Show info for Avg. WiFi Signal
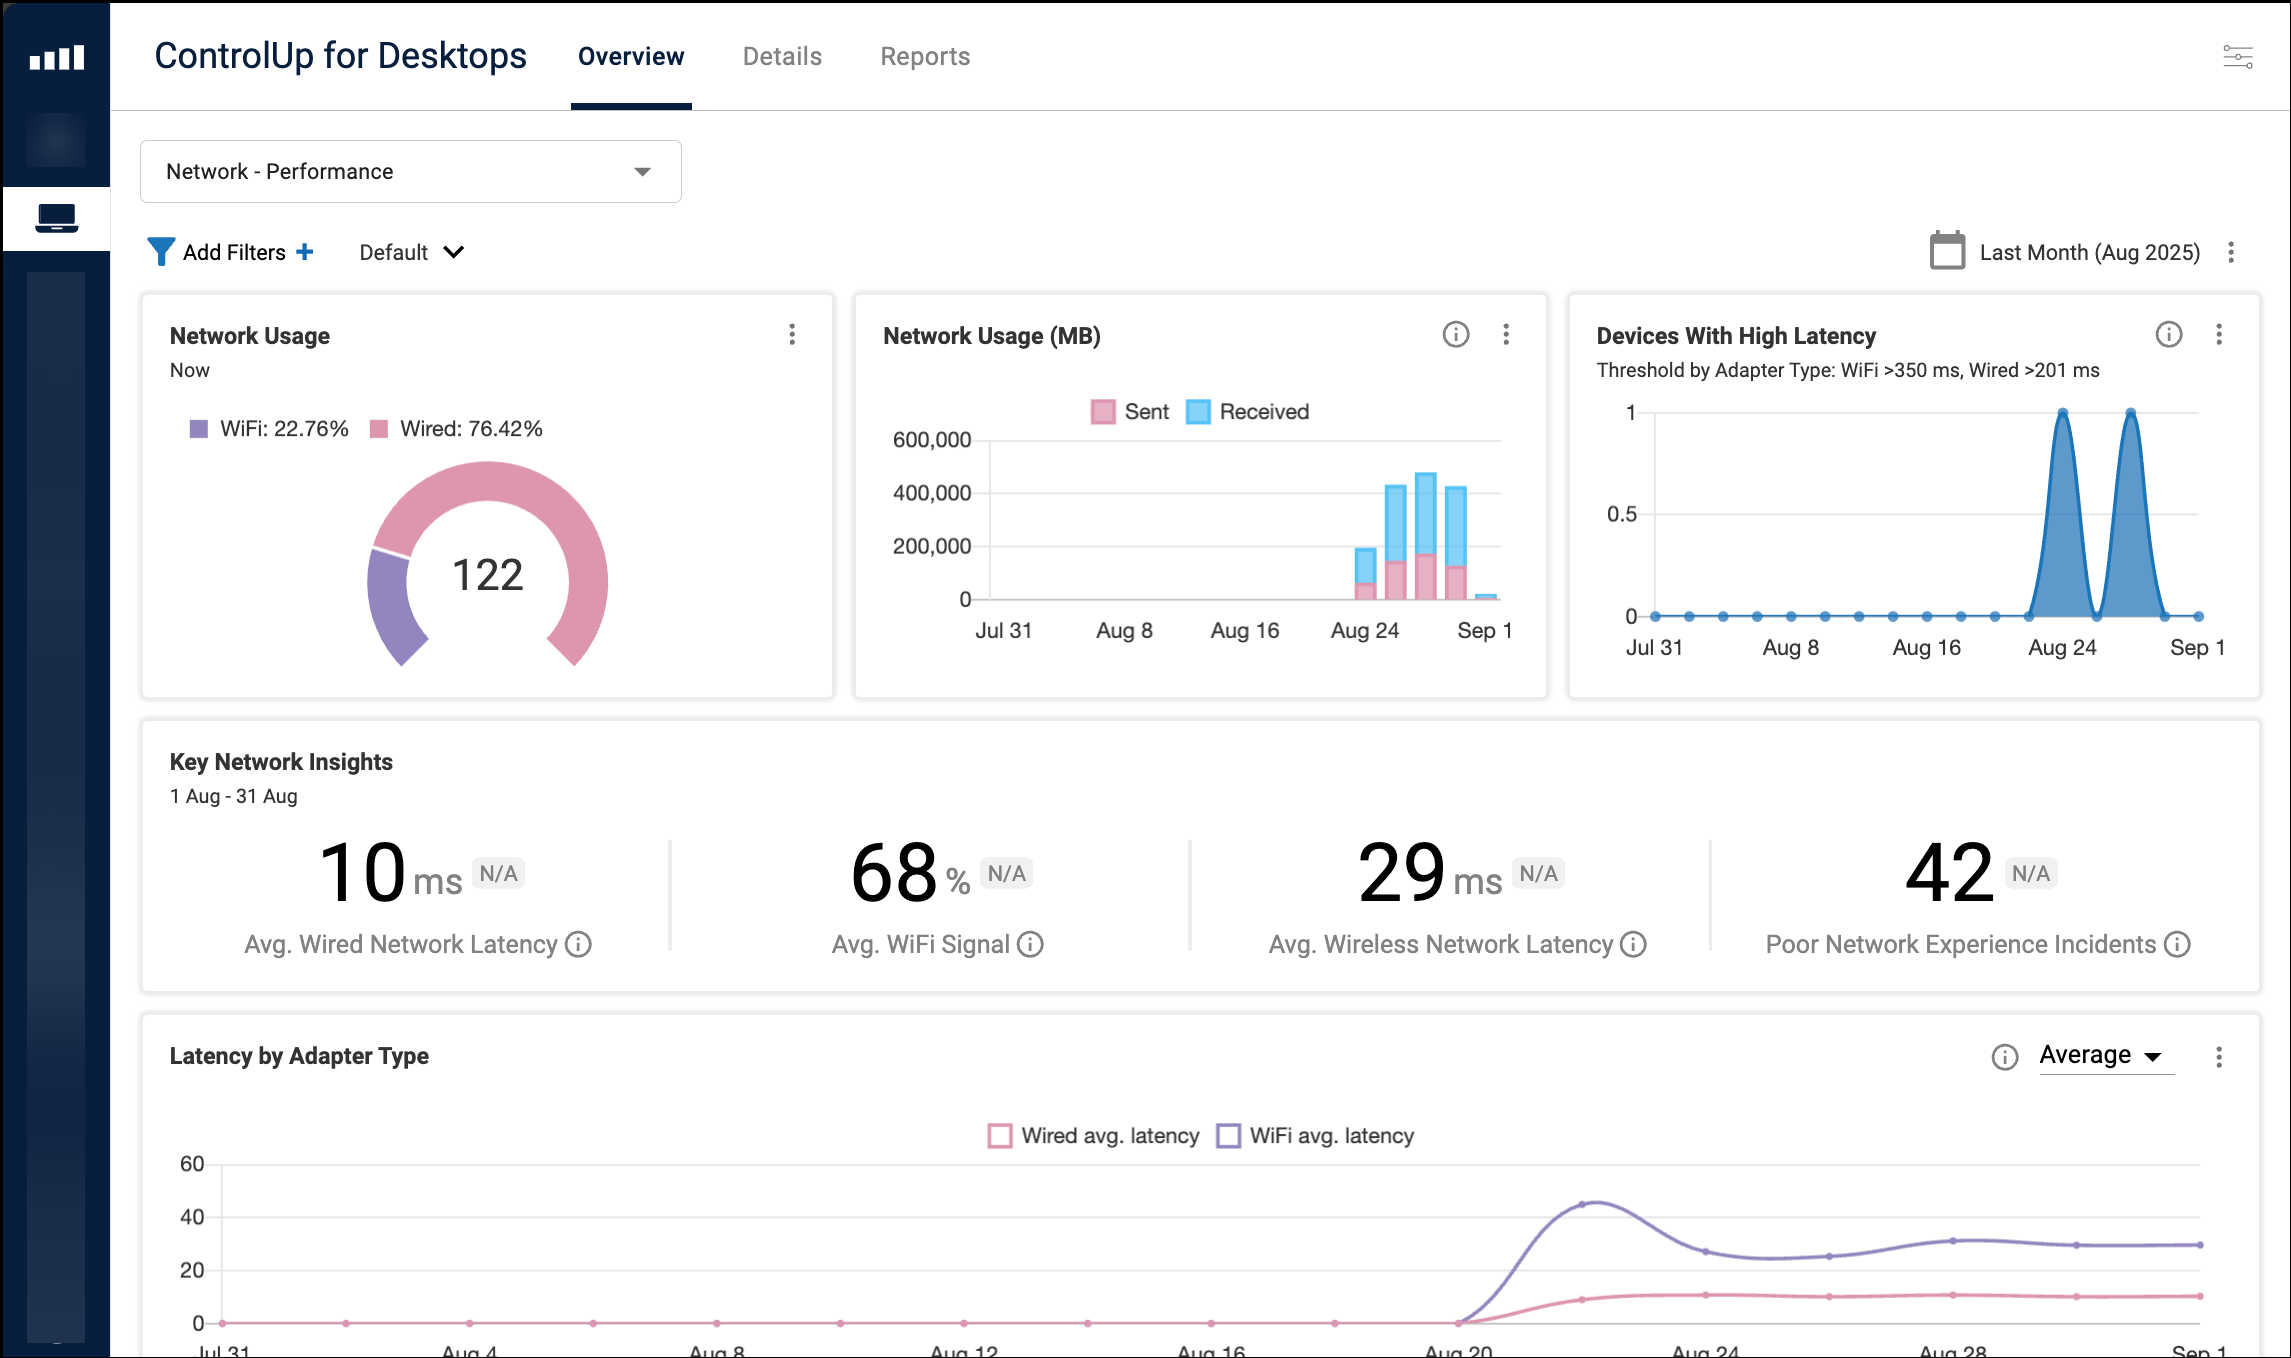This screenshot has height=1358, width=2291. click(1030, 944)
